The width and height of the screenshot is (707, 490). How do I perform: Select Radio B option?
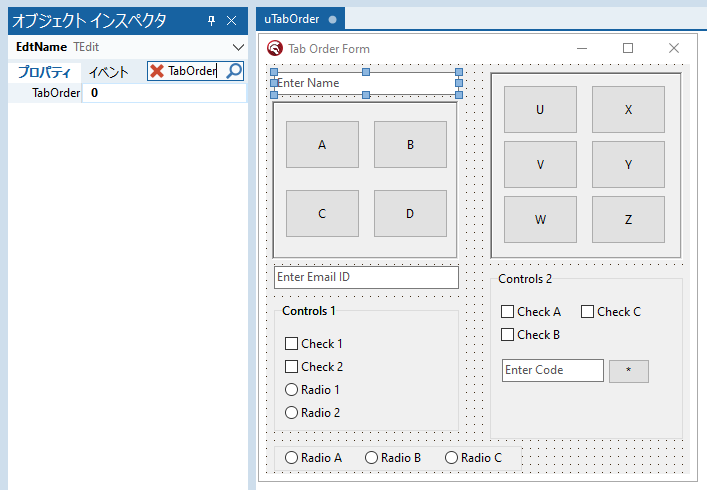tap(371, 458)
